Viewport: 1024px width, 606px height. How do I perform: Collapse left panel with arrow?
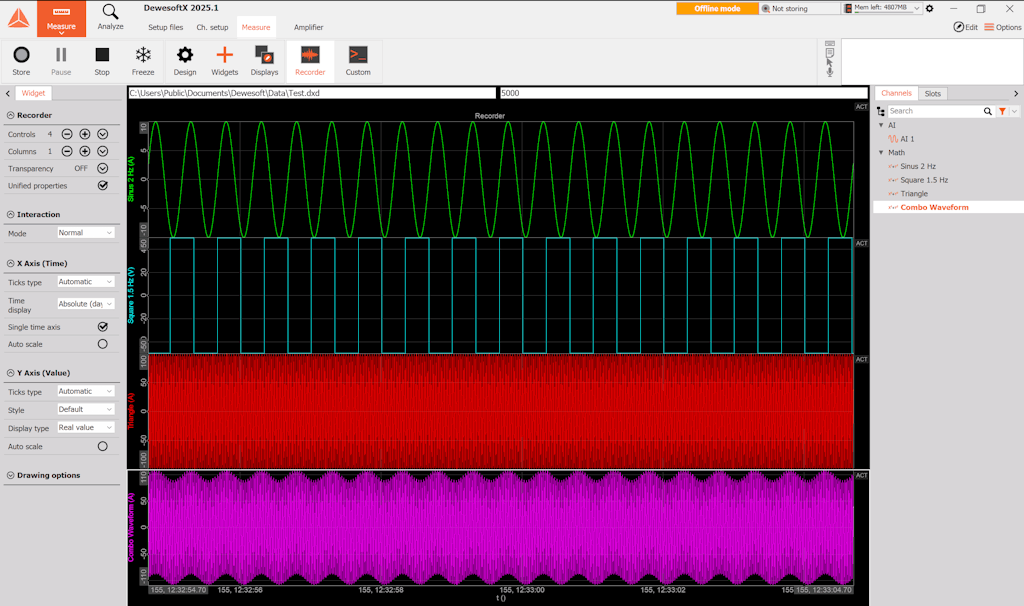point(8,93)
